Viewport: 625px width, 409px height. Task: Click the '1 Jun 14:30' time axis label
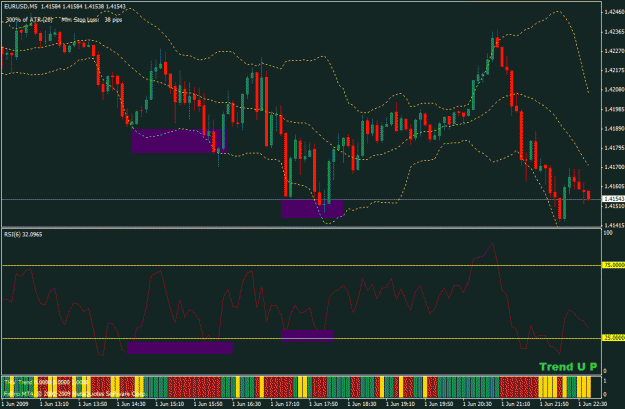click(x=131, y=404)
